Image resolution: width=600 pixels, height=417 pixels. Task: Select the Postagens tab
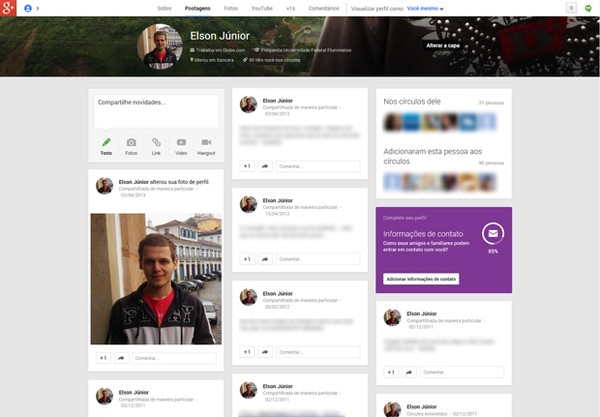click(197, 8)
